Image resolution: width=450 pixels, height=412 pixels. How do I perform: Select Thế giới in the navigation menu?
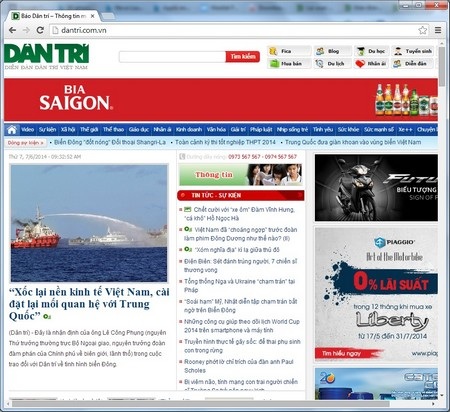[89, 130]
